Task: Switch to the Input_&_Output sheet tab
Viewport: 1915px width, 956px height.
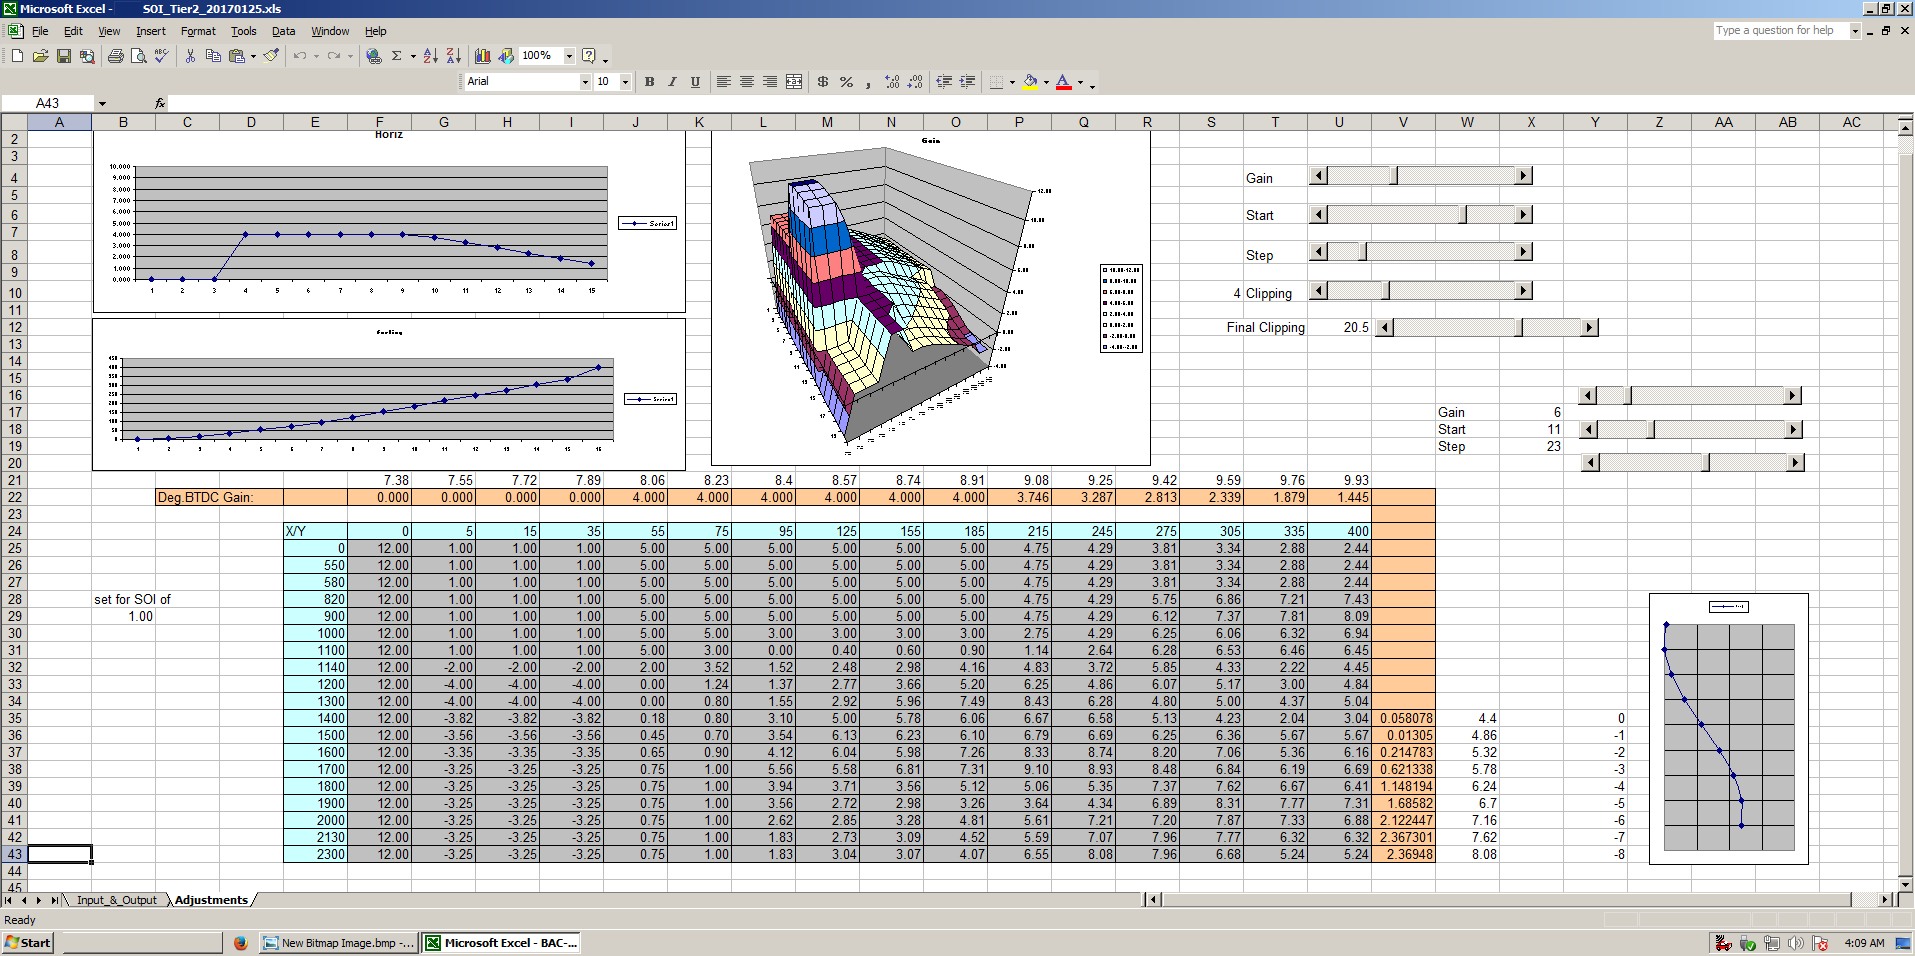Action: (x=117, y=900)
